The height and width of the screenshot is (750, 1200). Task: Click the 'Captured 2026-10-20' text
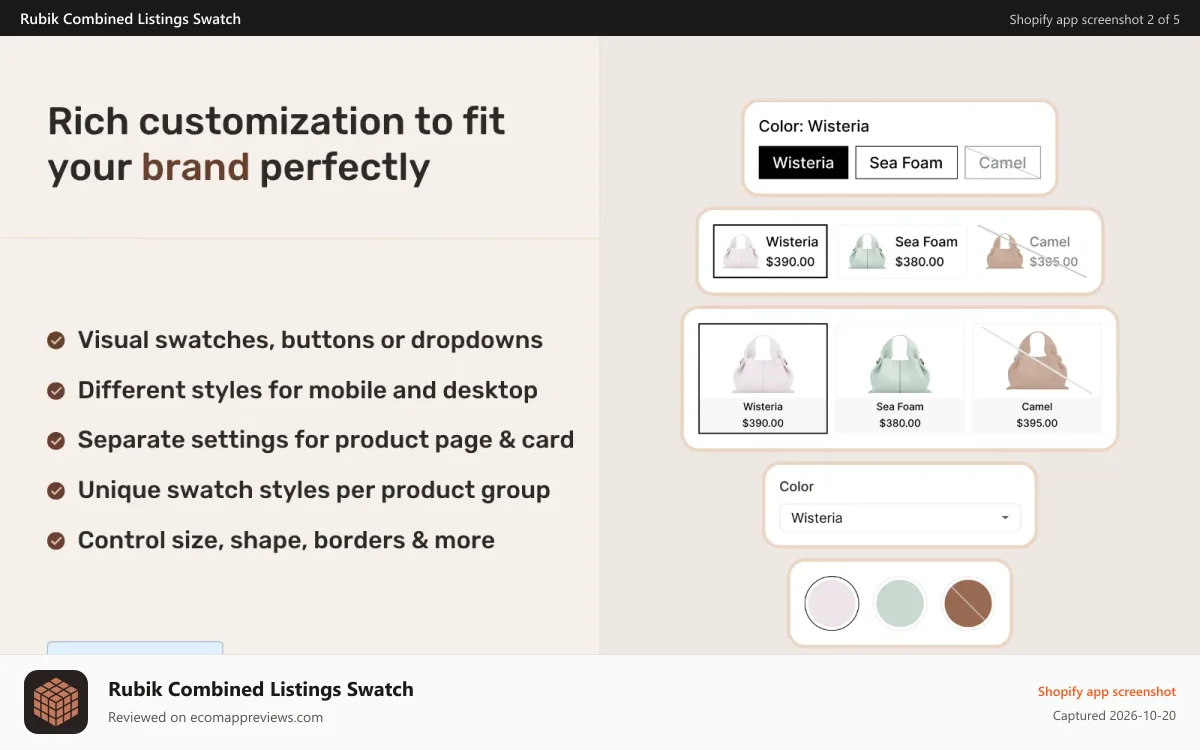point(1114,716)
